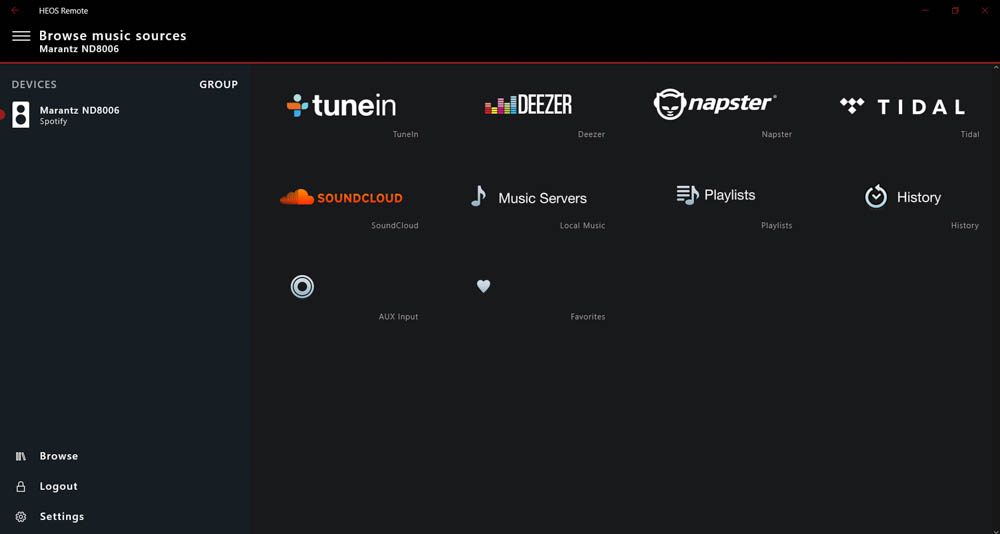The image size is (1000, 534).
Task: Click the Napster caption label
Action: coord(777,135)
